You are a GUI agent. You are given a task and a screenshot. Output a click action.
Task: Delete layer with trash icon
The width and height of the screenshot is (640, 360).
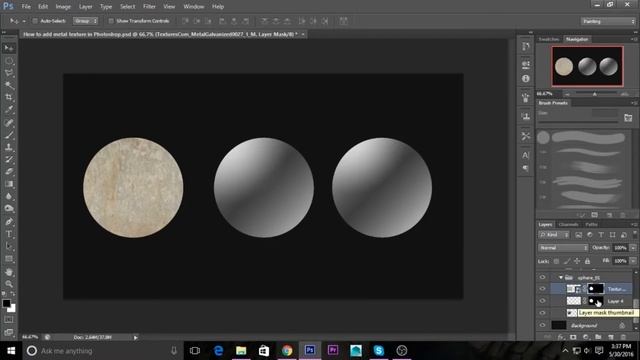(x=623, y=337)
